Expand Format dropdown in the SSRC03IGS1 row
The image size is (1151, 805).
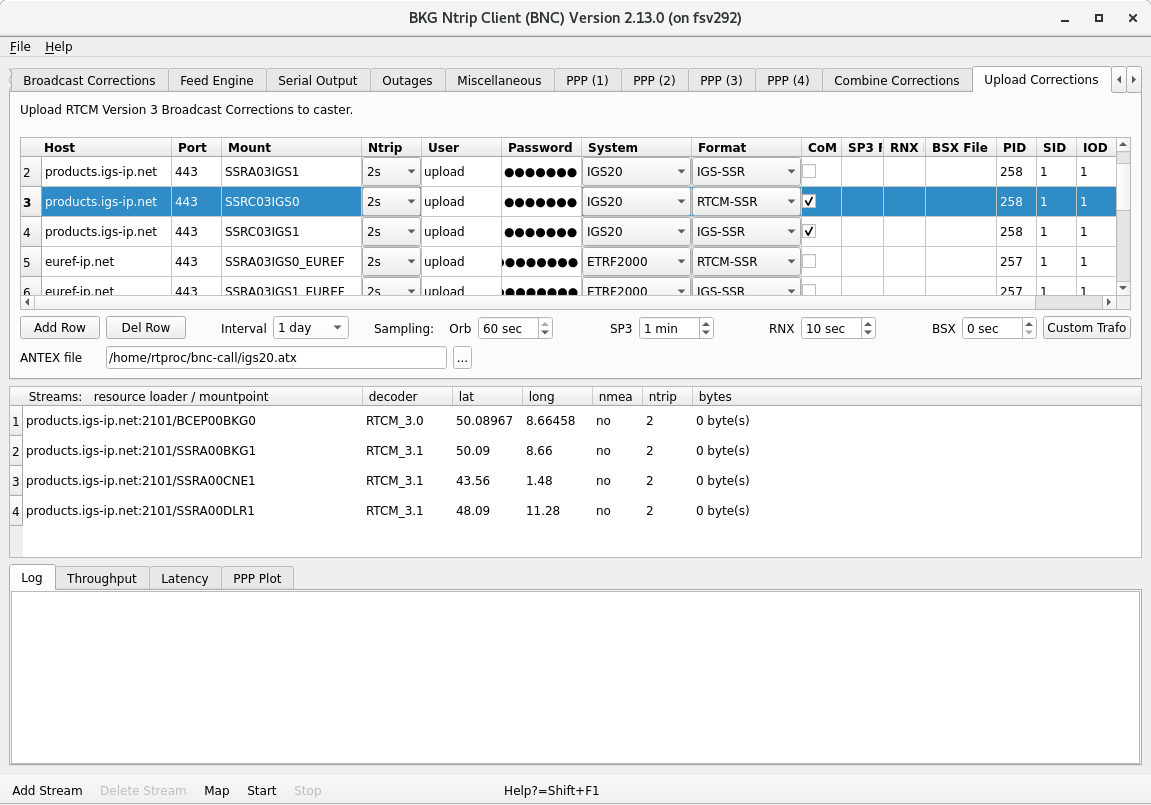tap(746, 232)
